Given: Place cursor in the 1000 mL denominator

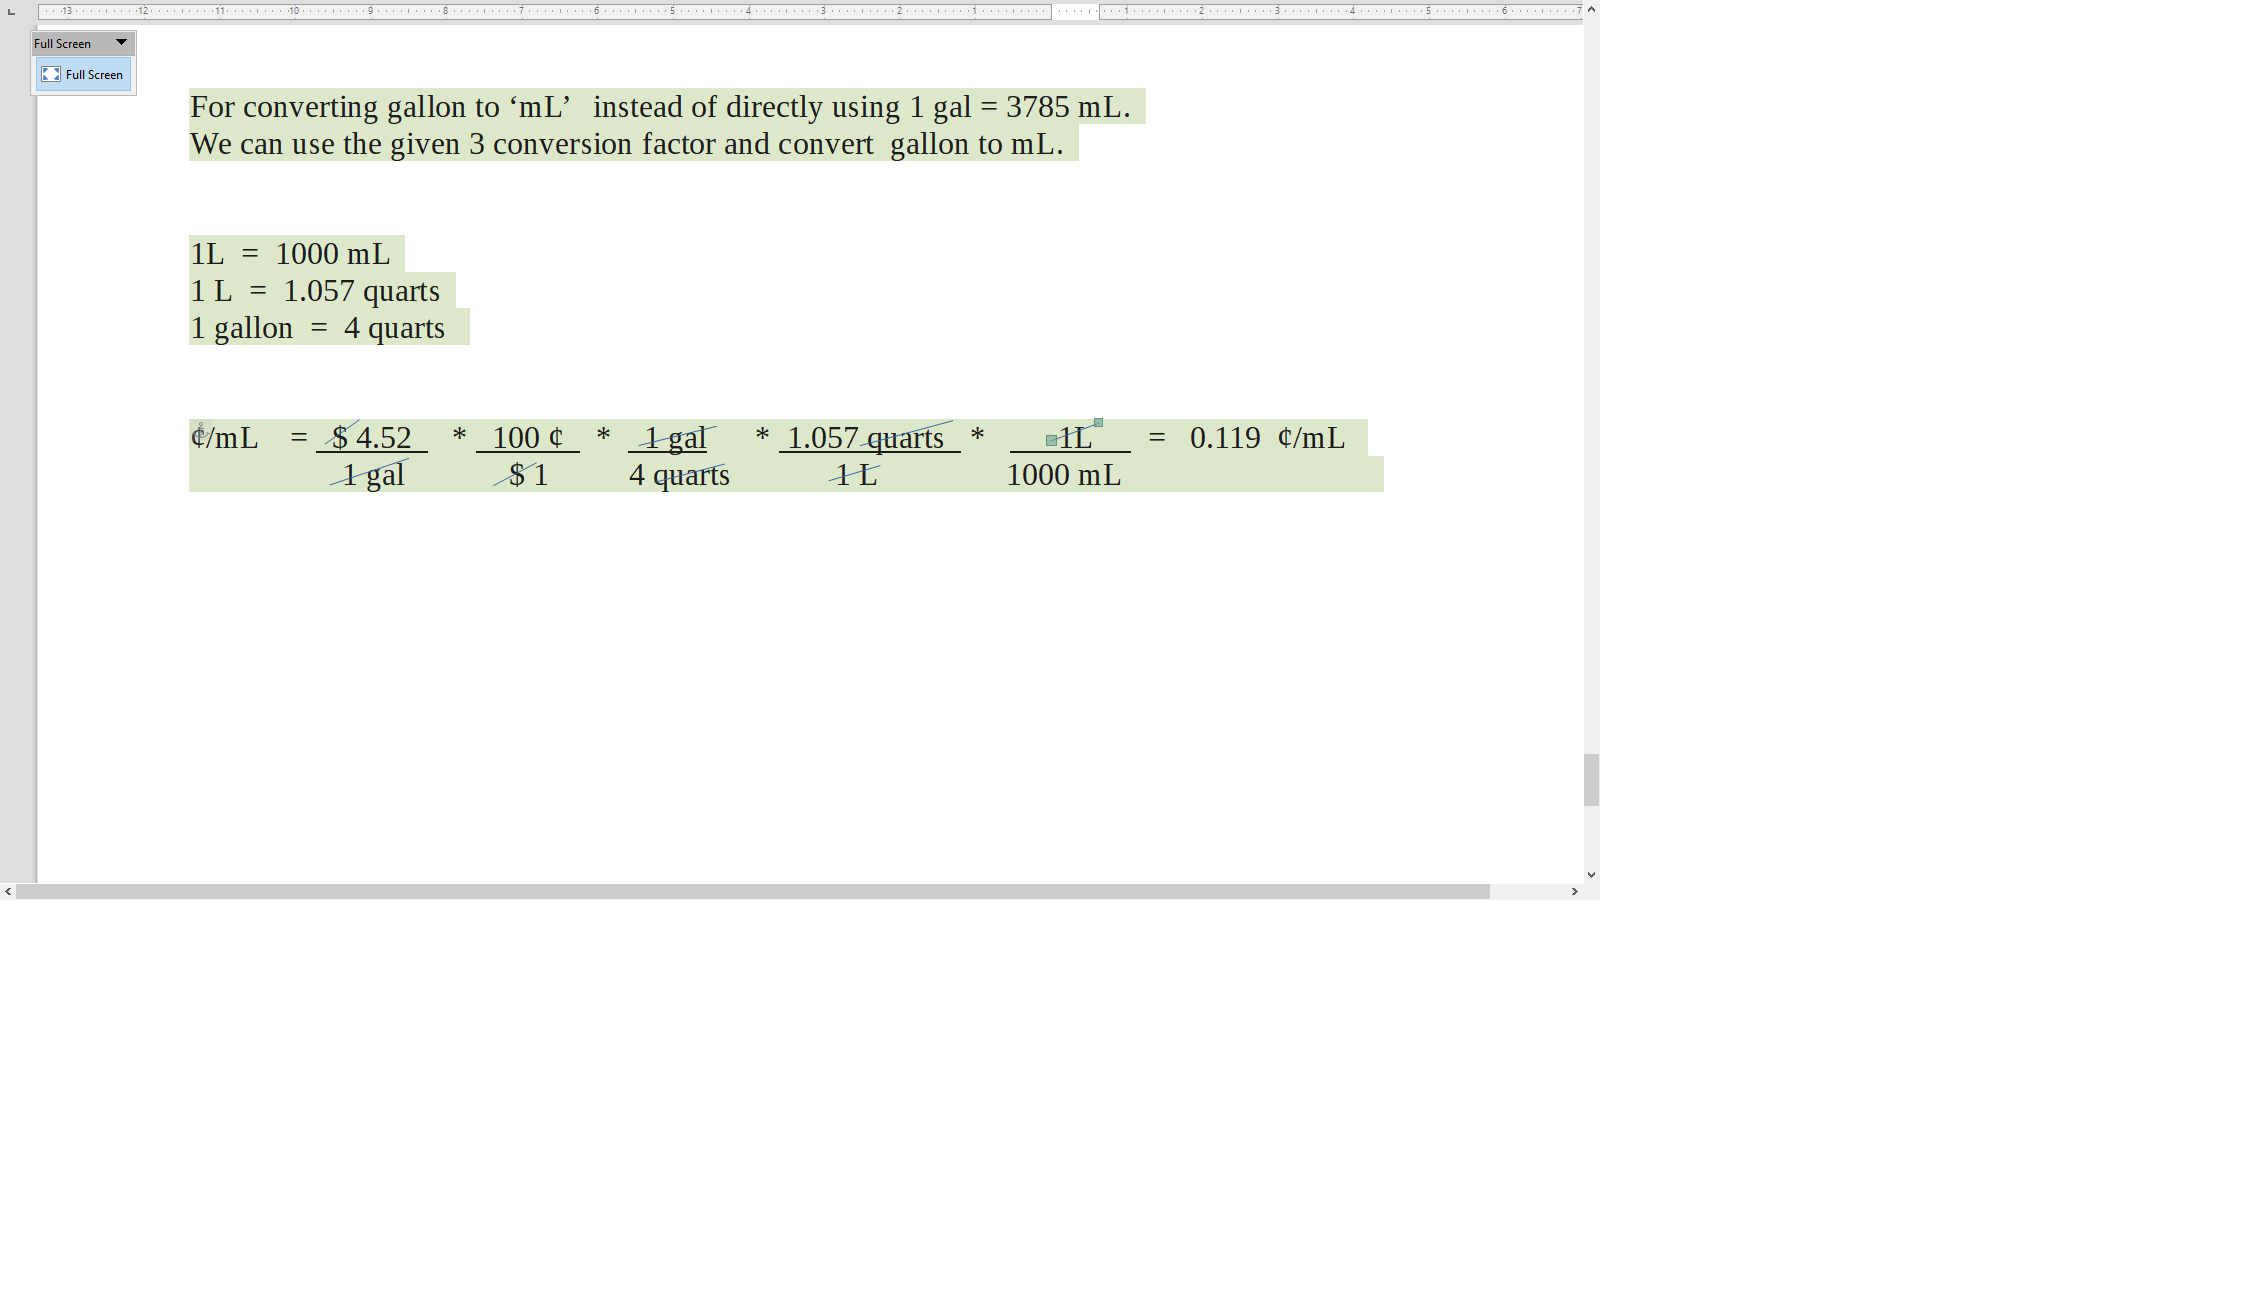Looking at the screenshot, I should (1063, 475).
